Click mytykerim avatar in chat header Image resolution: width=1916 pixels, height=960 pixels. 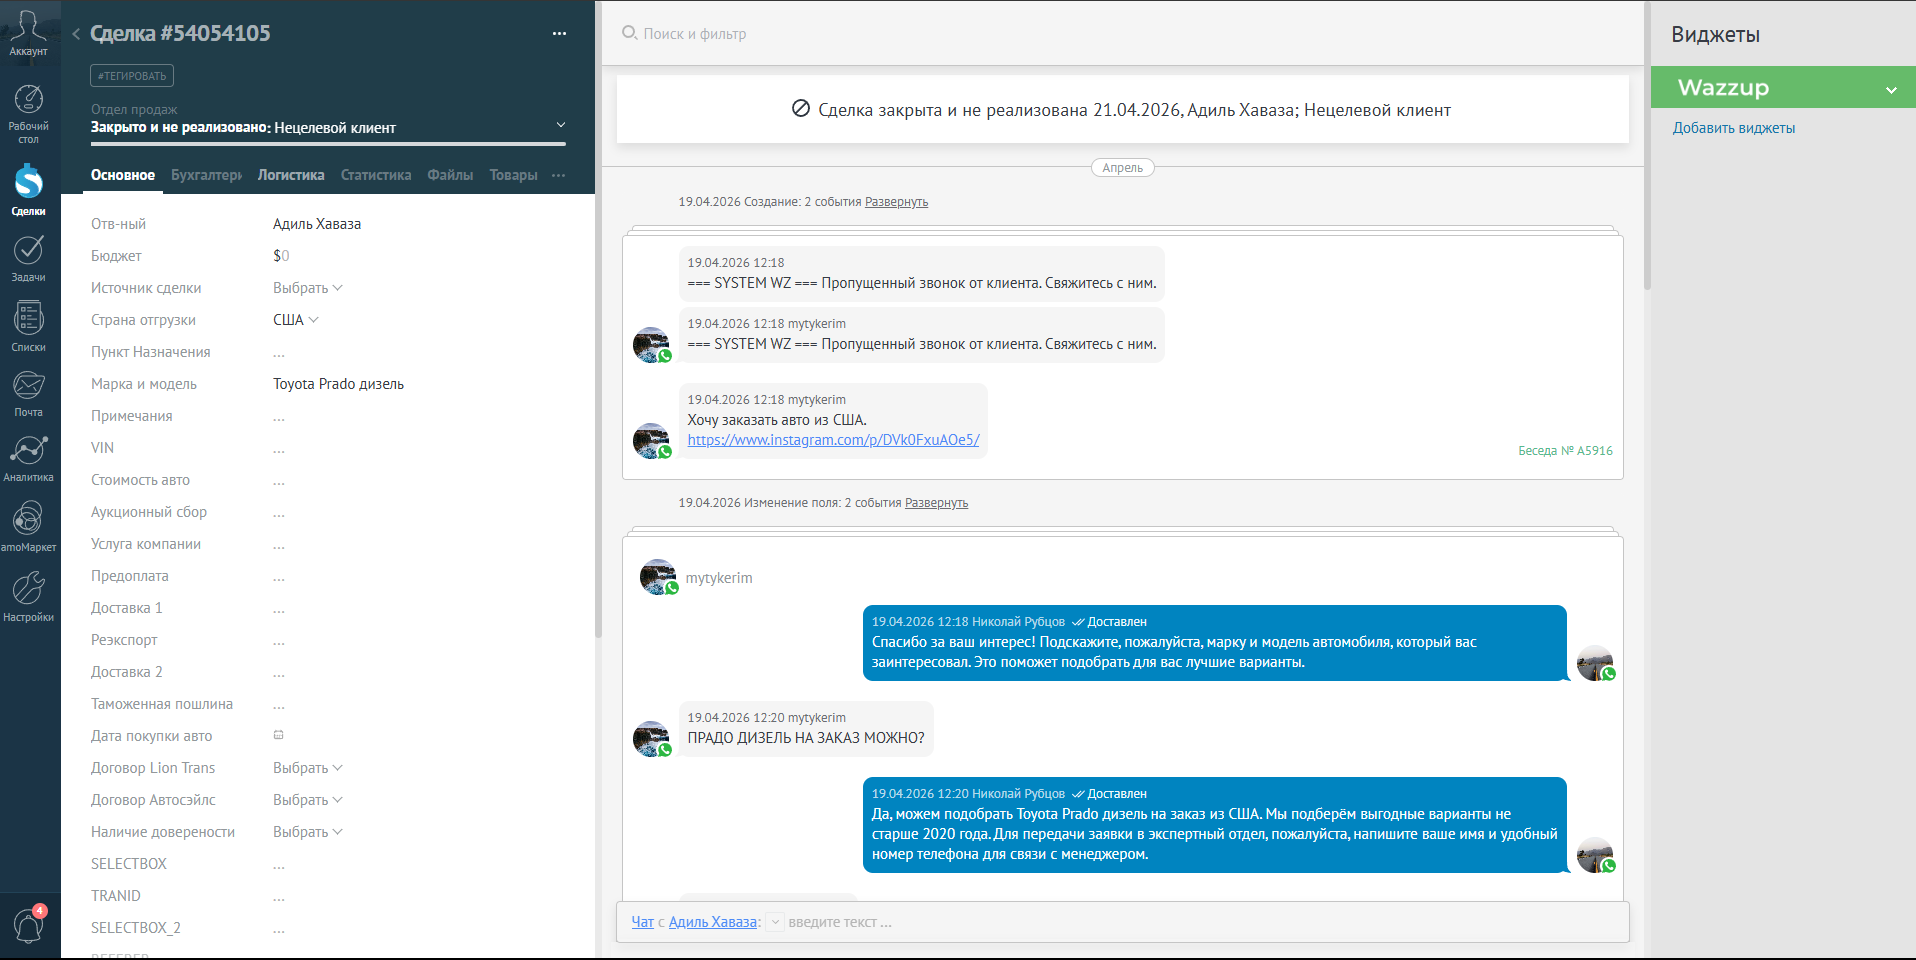657,577
